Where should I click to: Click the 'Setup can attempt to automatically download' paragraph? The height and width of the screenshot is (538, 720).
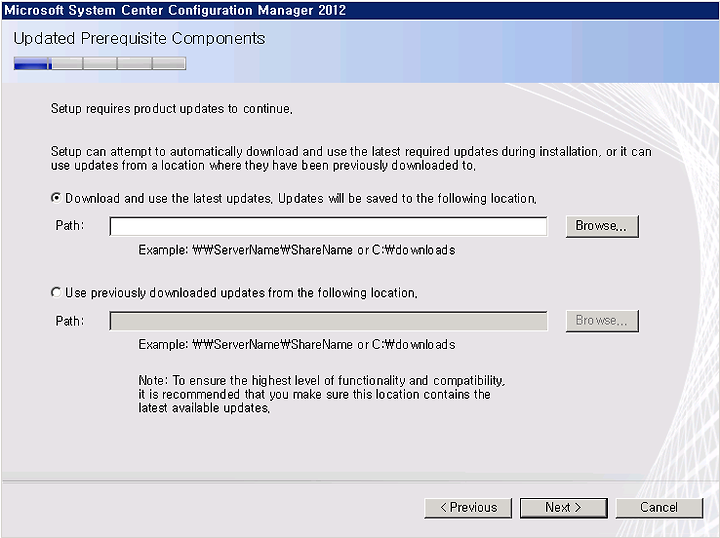351,158
